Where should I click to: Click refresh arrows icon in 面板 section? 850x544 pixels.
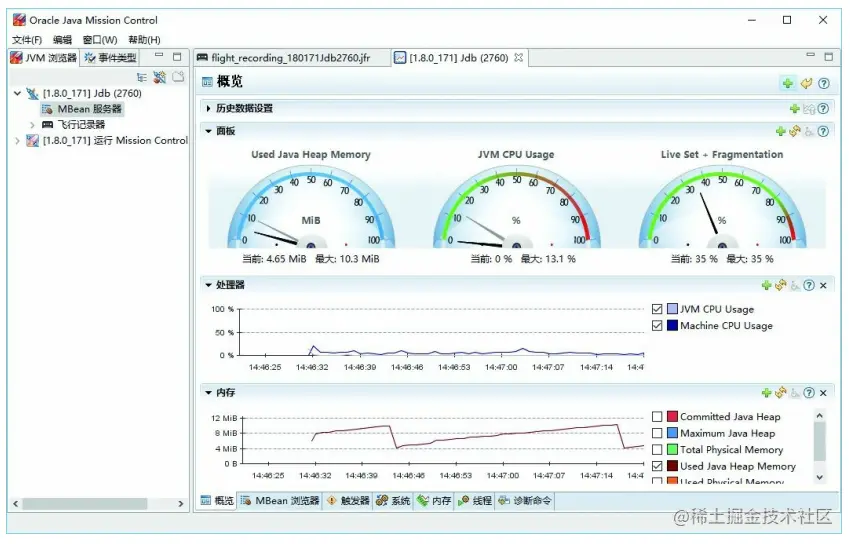click(x=795, y=131)
